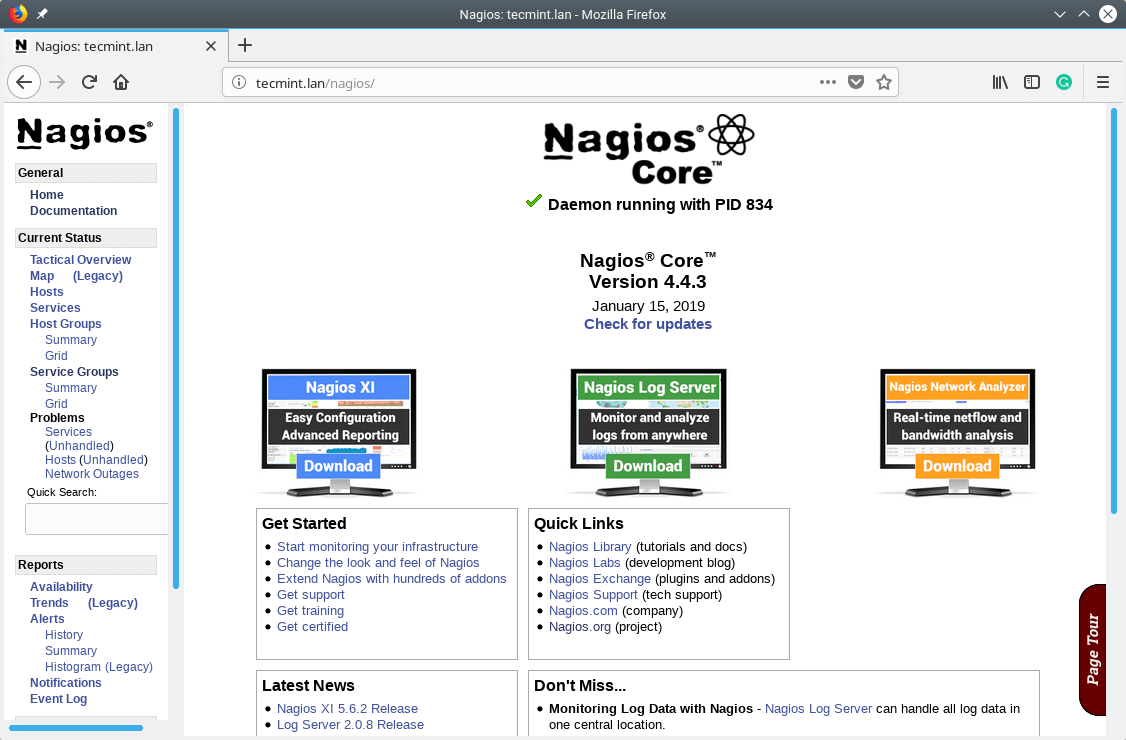Image resolution: width=1126 pixels, height=740 pixels.
Task: Click the Quick Search input field
Action: tap(96, 518)
